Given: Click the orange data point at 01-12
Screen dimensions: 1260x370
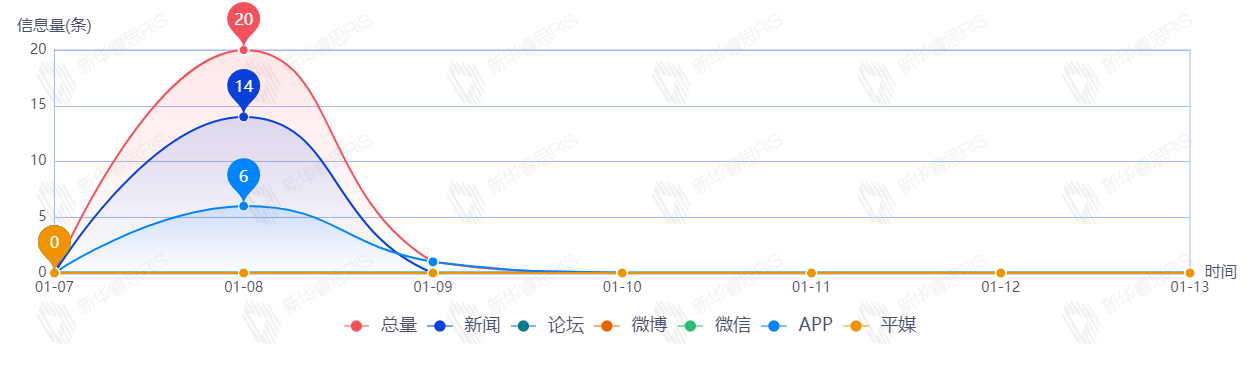Looking at the screenshot, I should coord(1000,273).
